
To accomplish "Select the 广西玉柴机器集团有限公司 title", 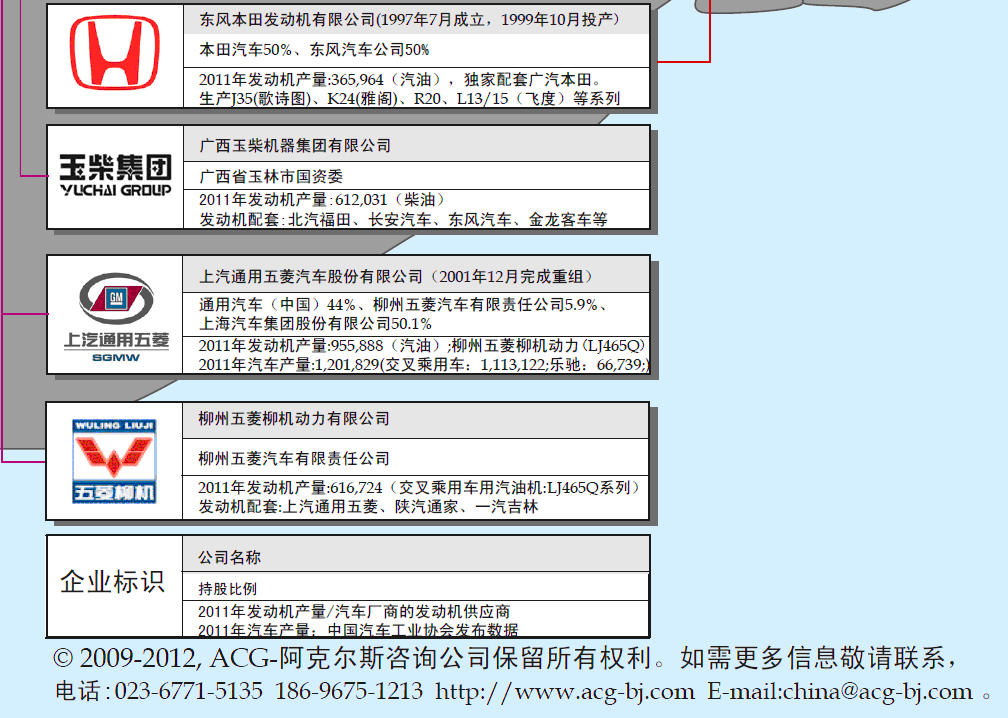I will (x=295, y=146).
